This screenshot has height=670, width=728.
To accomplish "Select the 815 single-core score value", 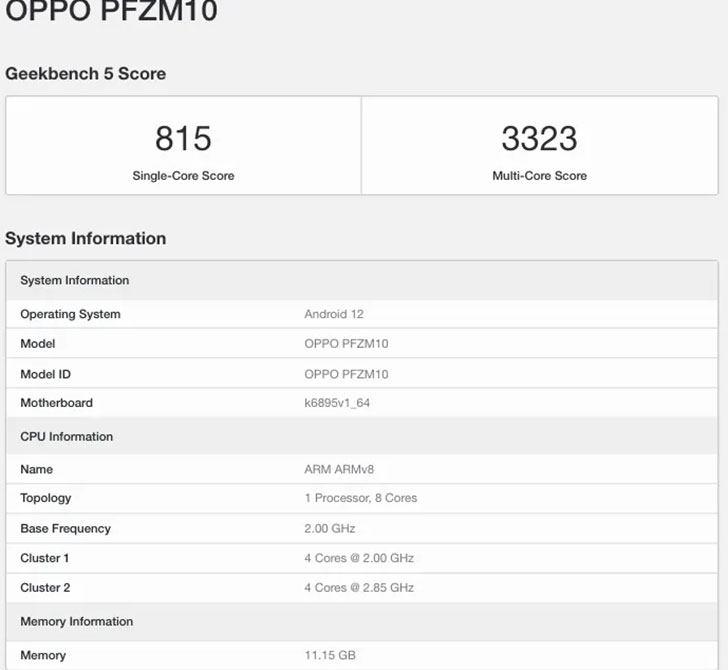I will point(183,138).
